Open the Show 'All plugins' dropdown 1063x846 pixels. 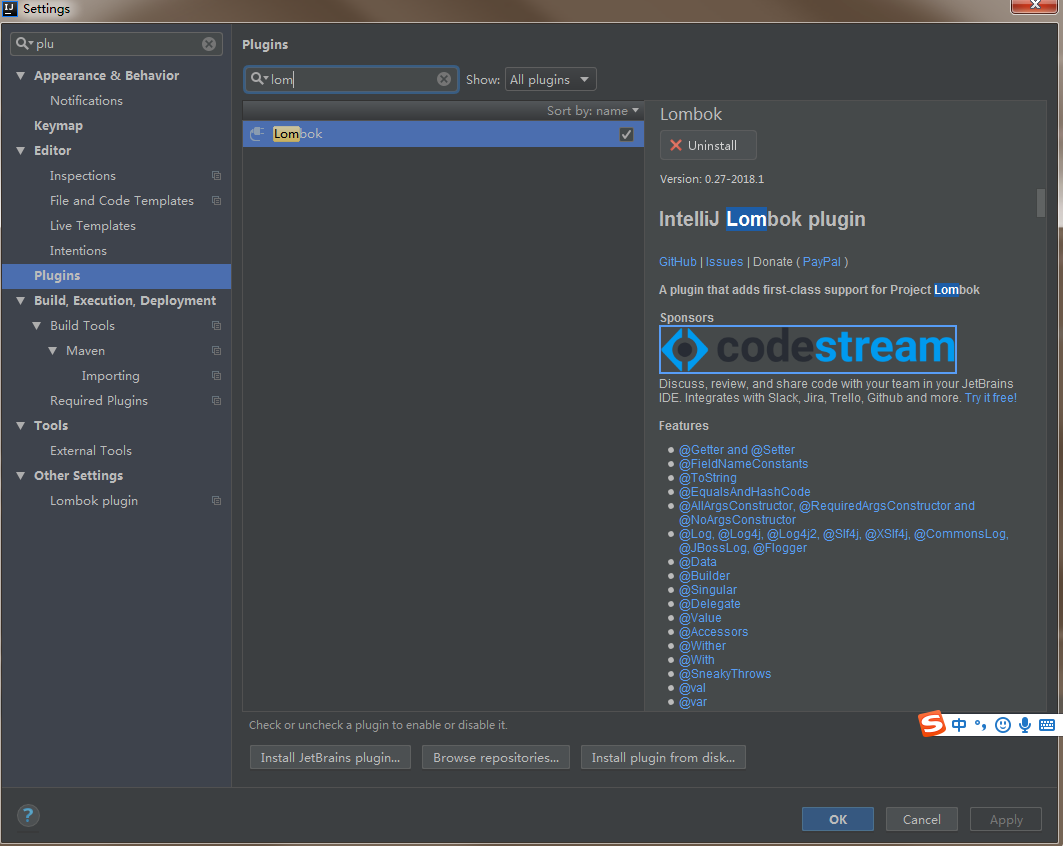point(550,79)
